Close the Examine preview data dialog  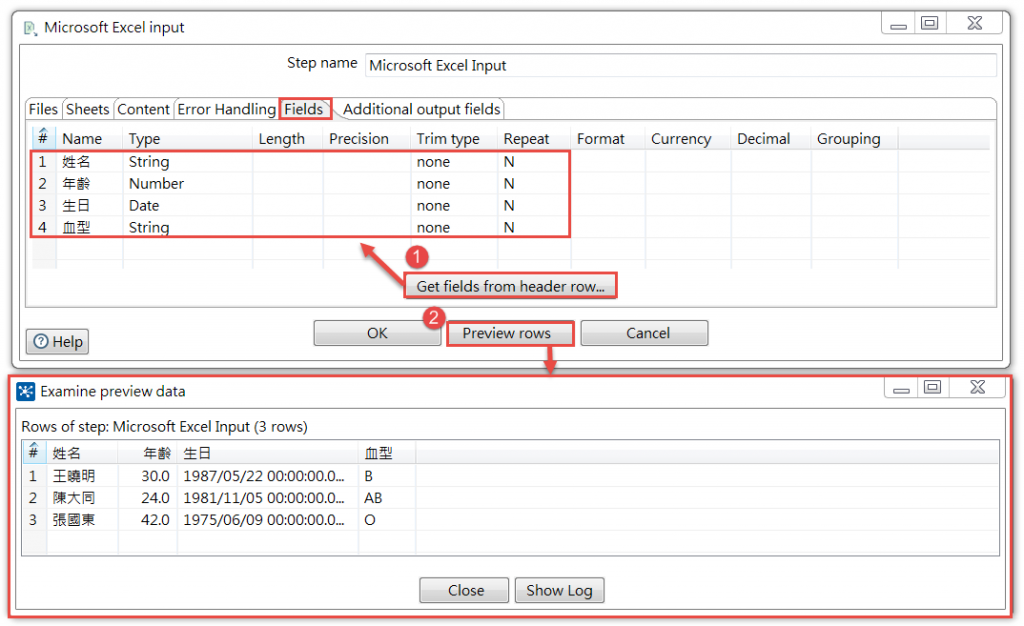(x=466, y=590)
